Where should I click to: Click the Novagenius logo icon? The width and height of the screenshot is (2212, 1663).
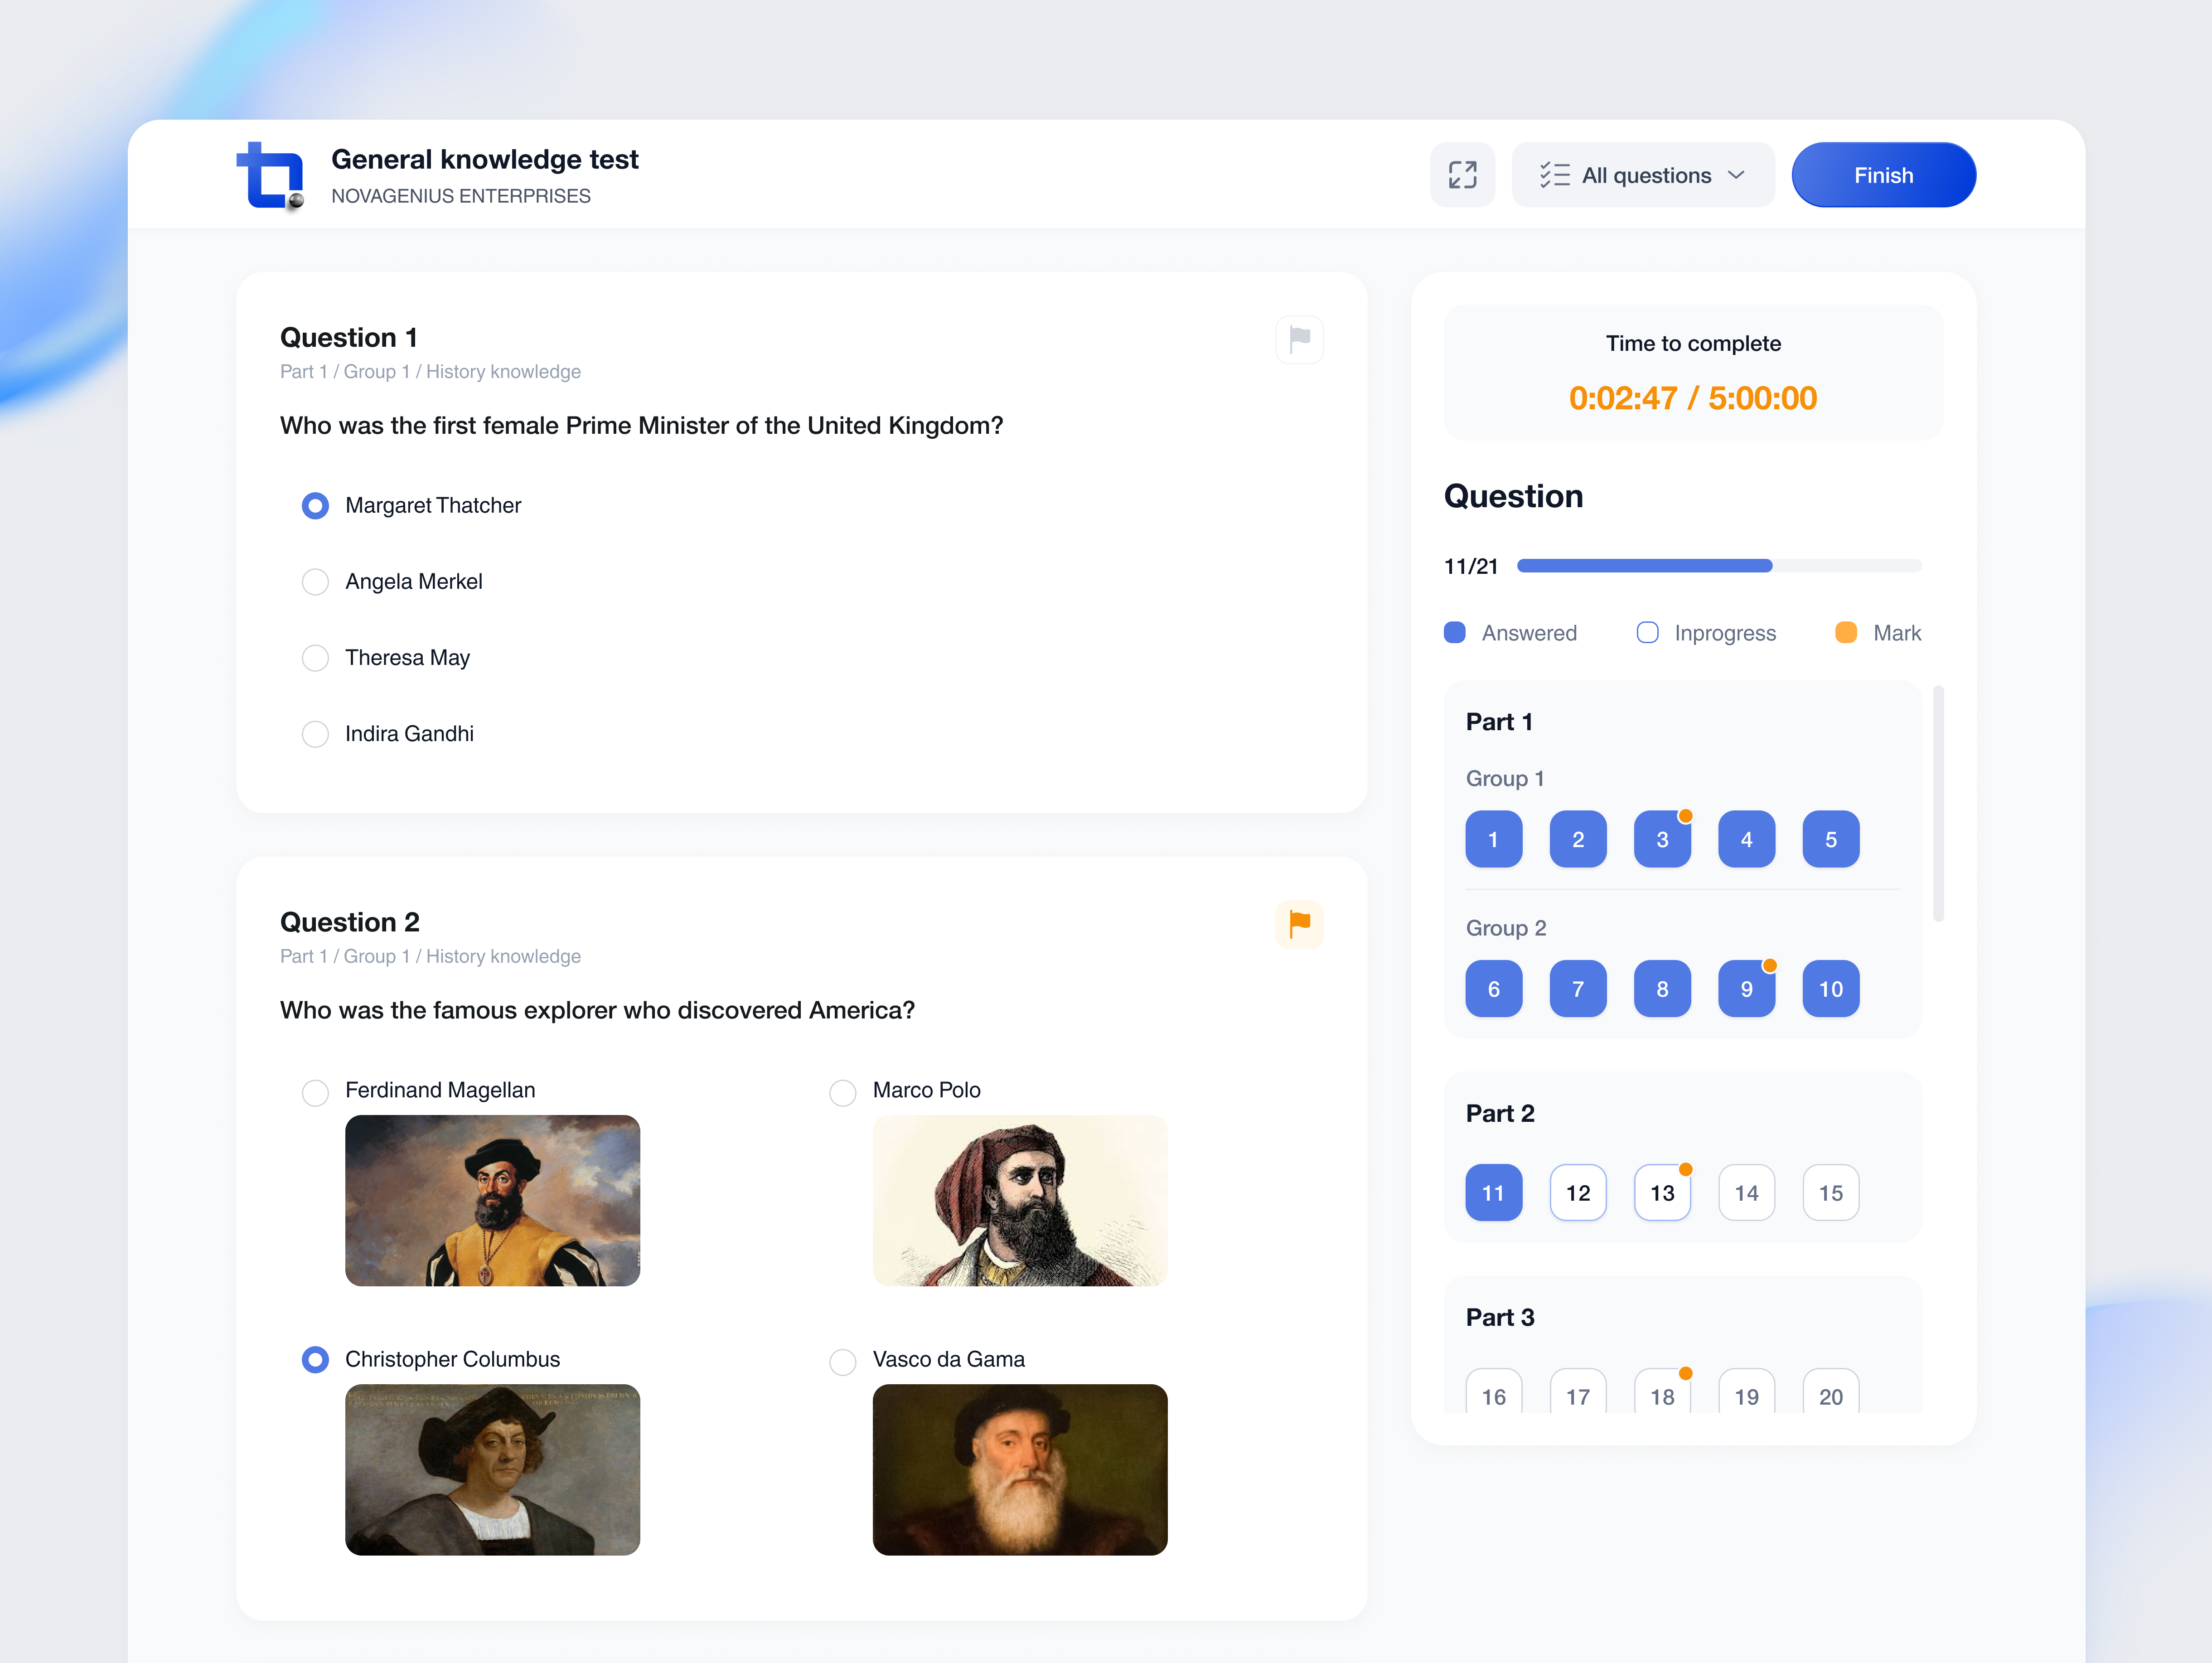270,176
